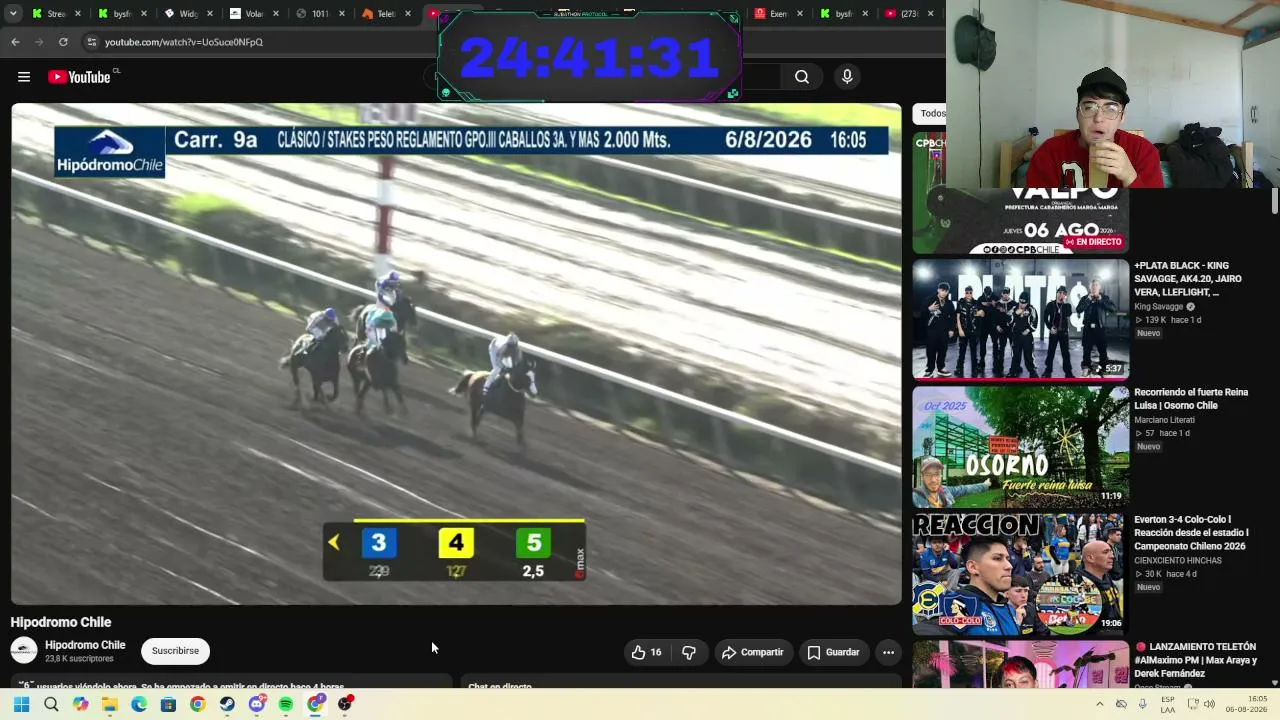Launch Copilot from the taskbar
The height and width of the screenshot is (720, 1280).
(80, 704)
